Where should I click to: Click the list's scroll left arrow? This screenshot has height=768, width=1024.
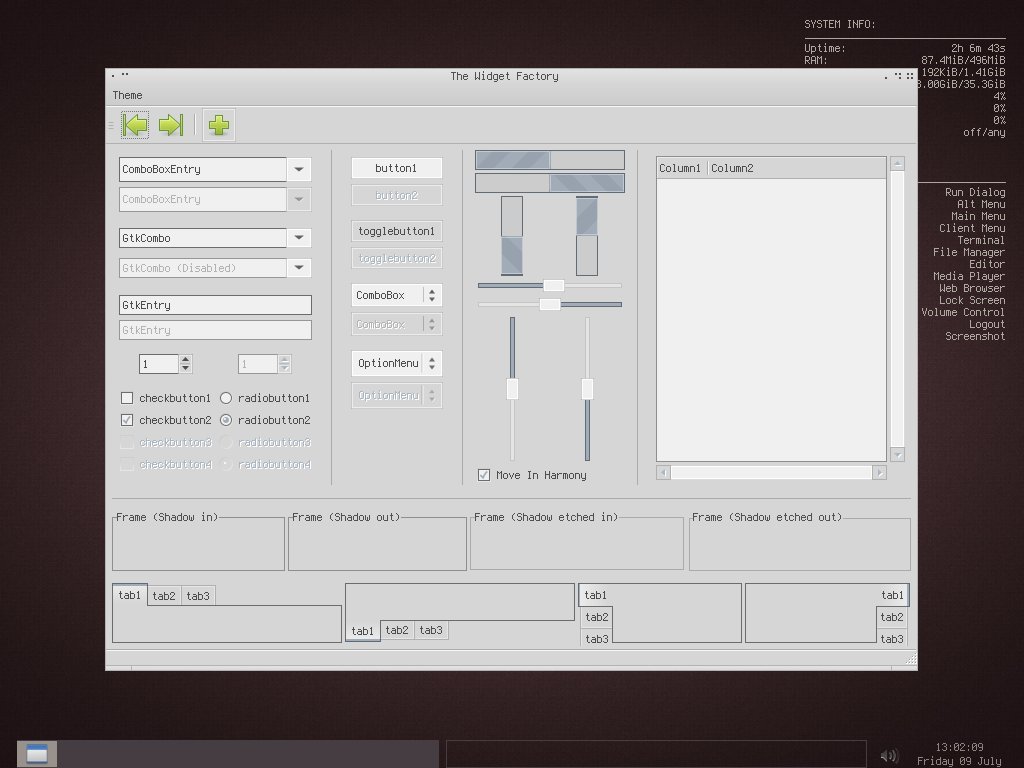[664, 472]
